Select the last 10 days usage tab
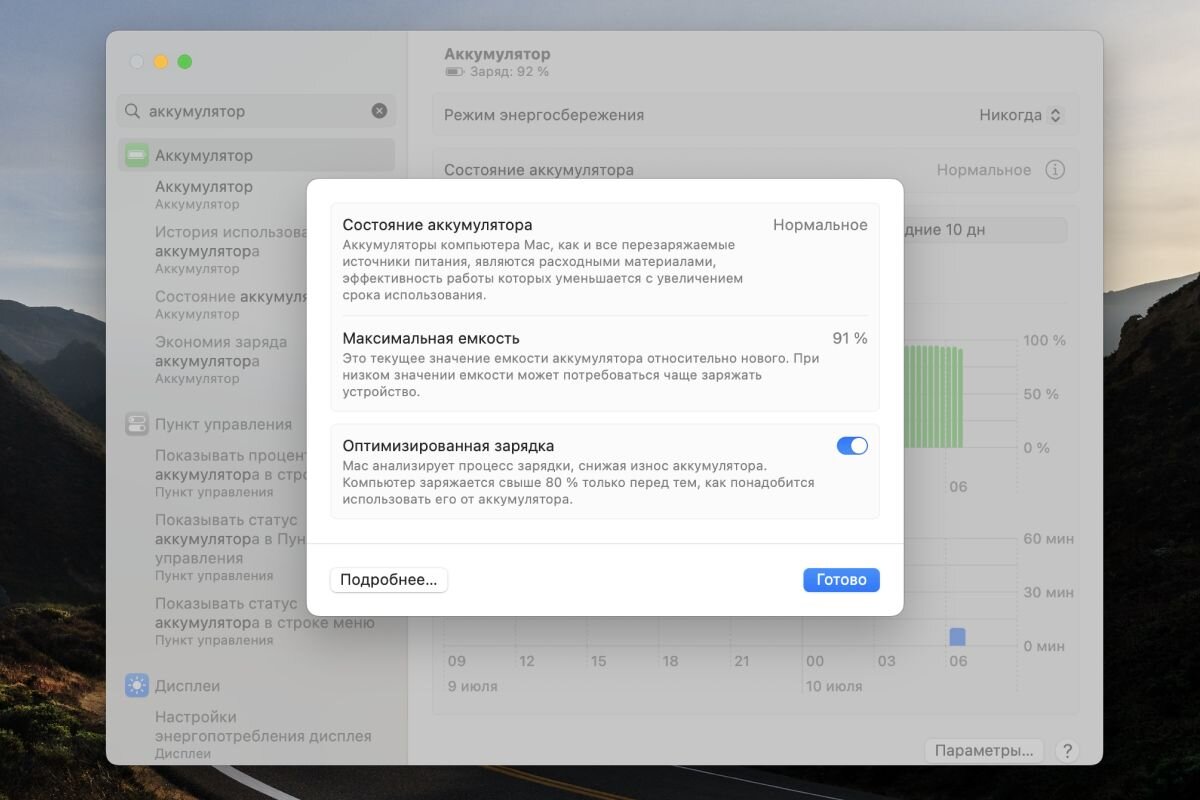Viewport: 1200px width, 800px height. coord(985,230)
